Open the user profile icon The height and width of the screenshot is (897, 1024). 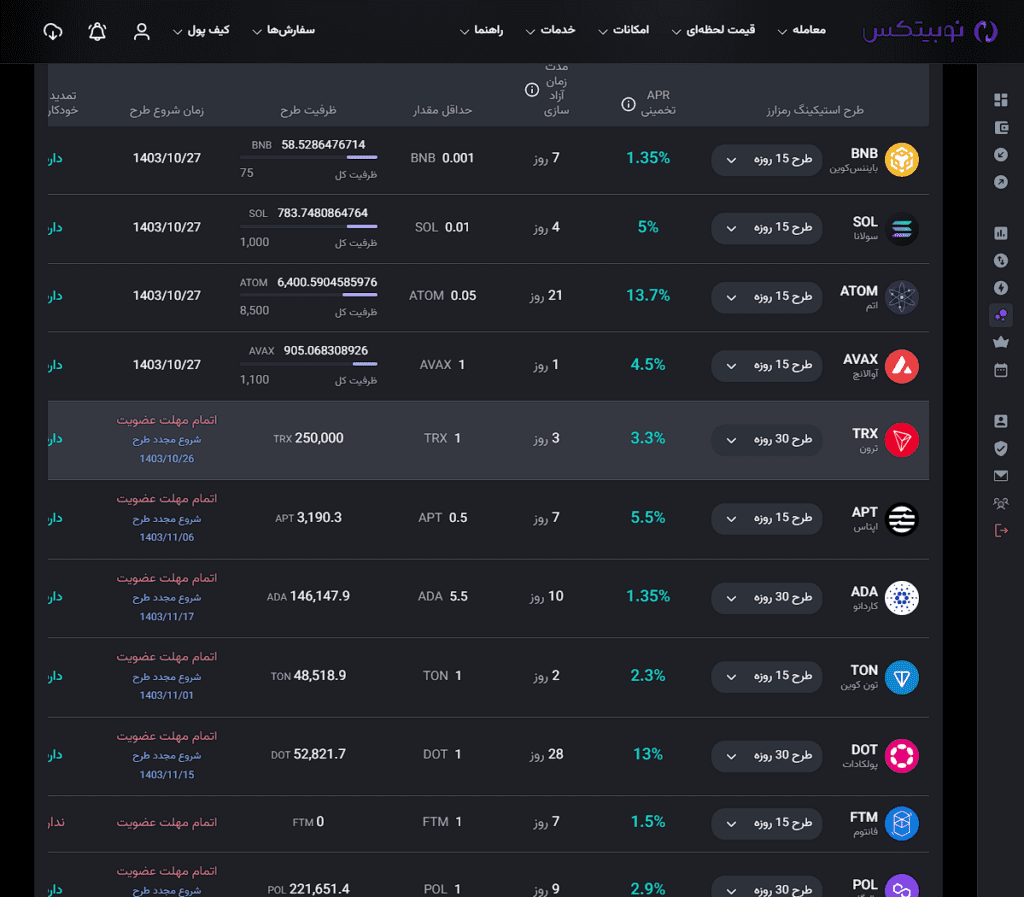[x=141, y=31]
